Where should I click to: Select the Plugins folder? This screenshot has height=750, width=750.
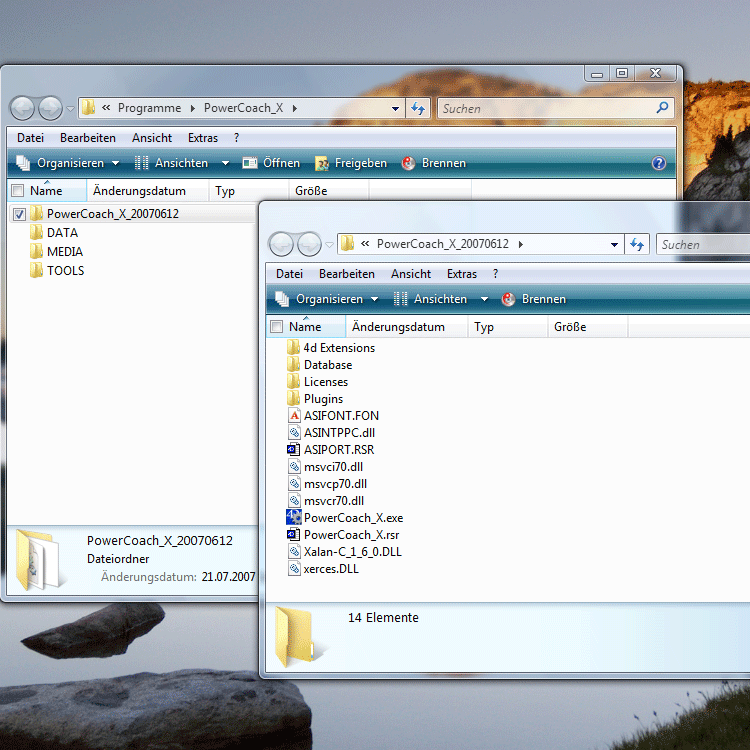coord(315,399)
